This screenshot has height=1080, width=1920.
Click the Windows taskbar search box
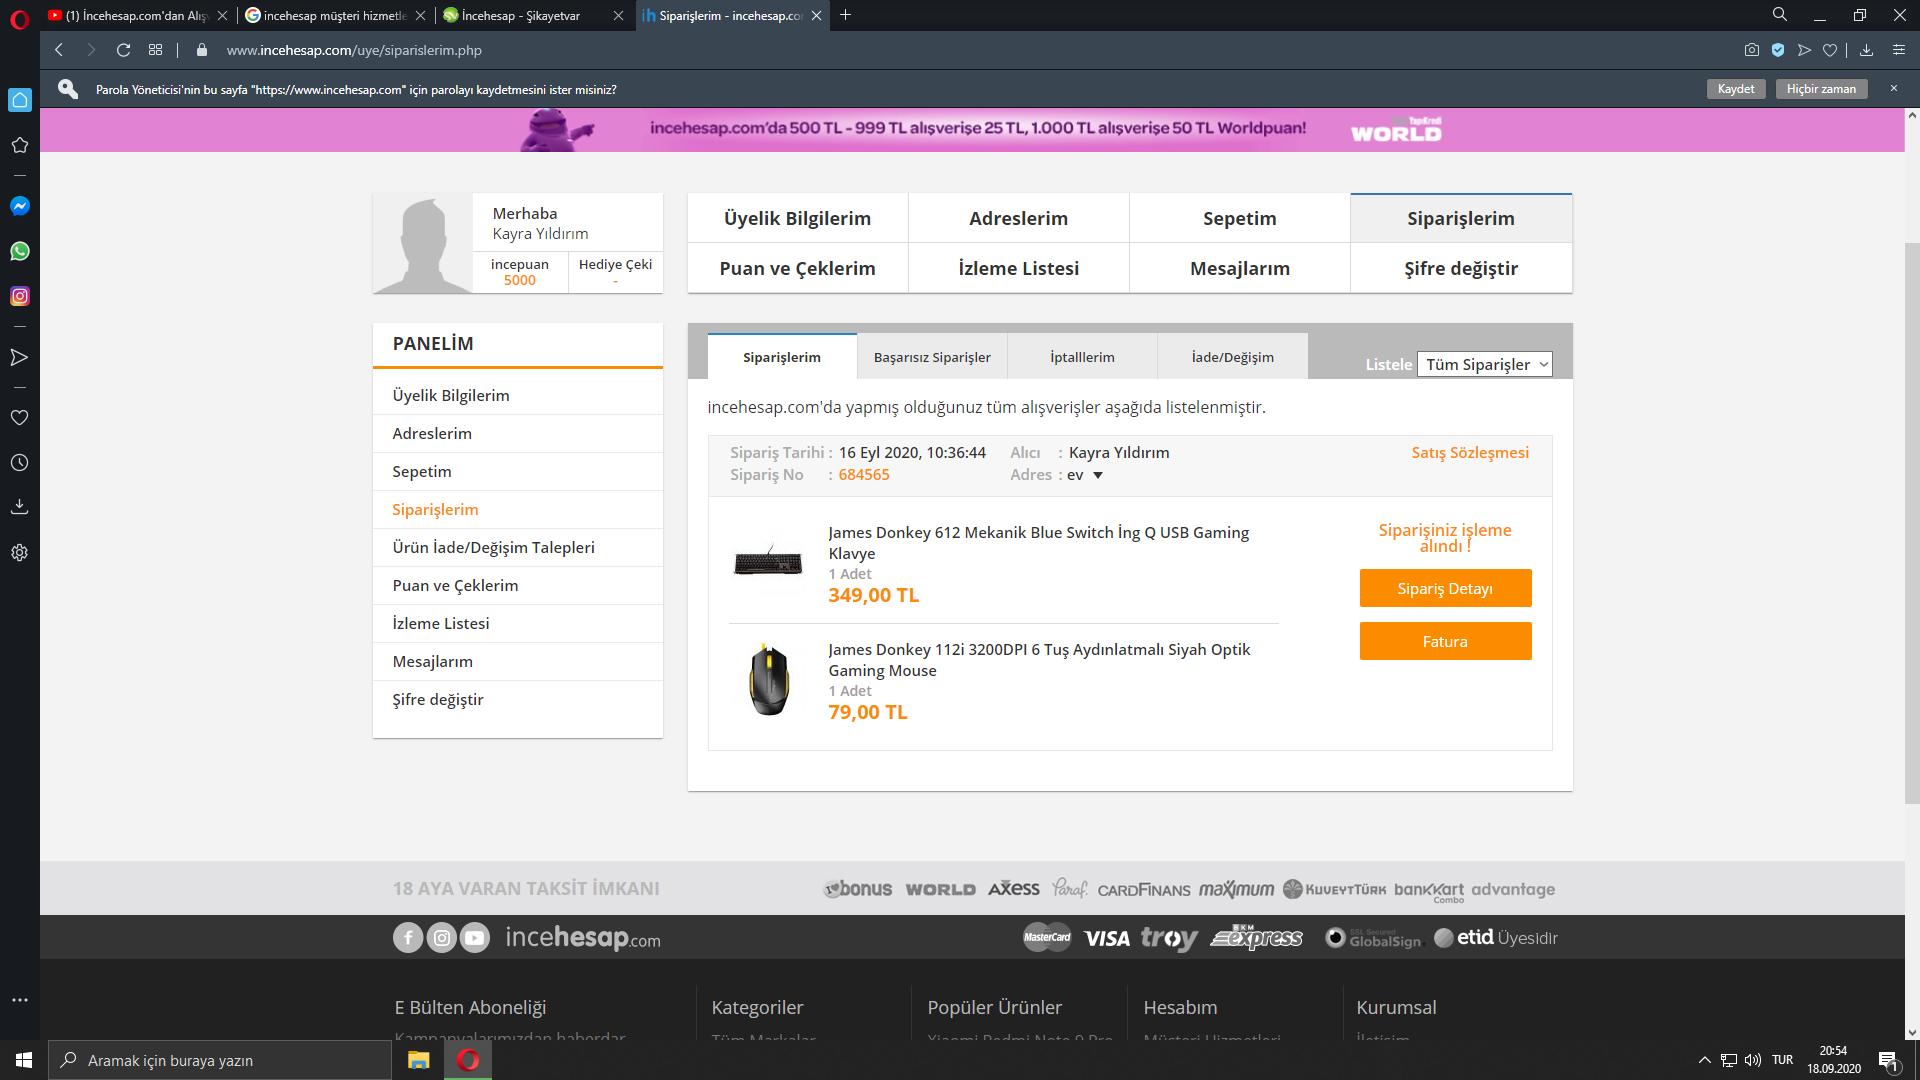tap(220, 1060)
